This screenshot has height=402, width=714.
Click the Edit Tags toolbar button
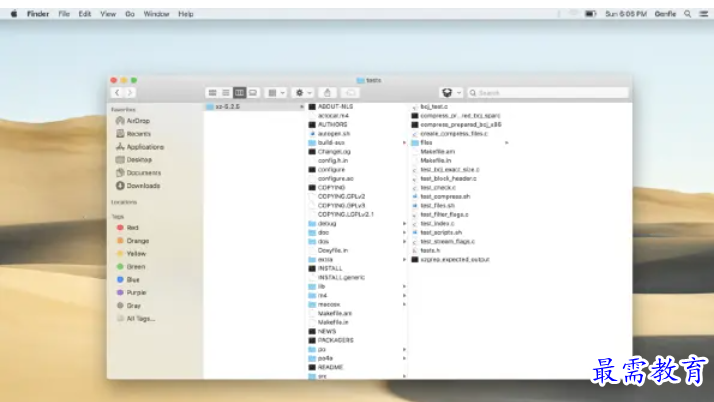[350, 93]
